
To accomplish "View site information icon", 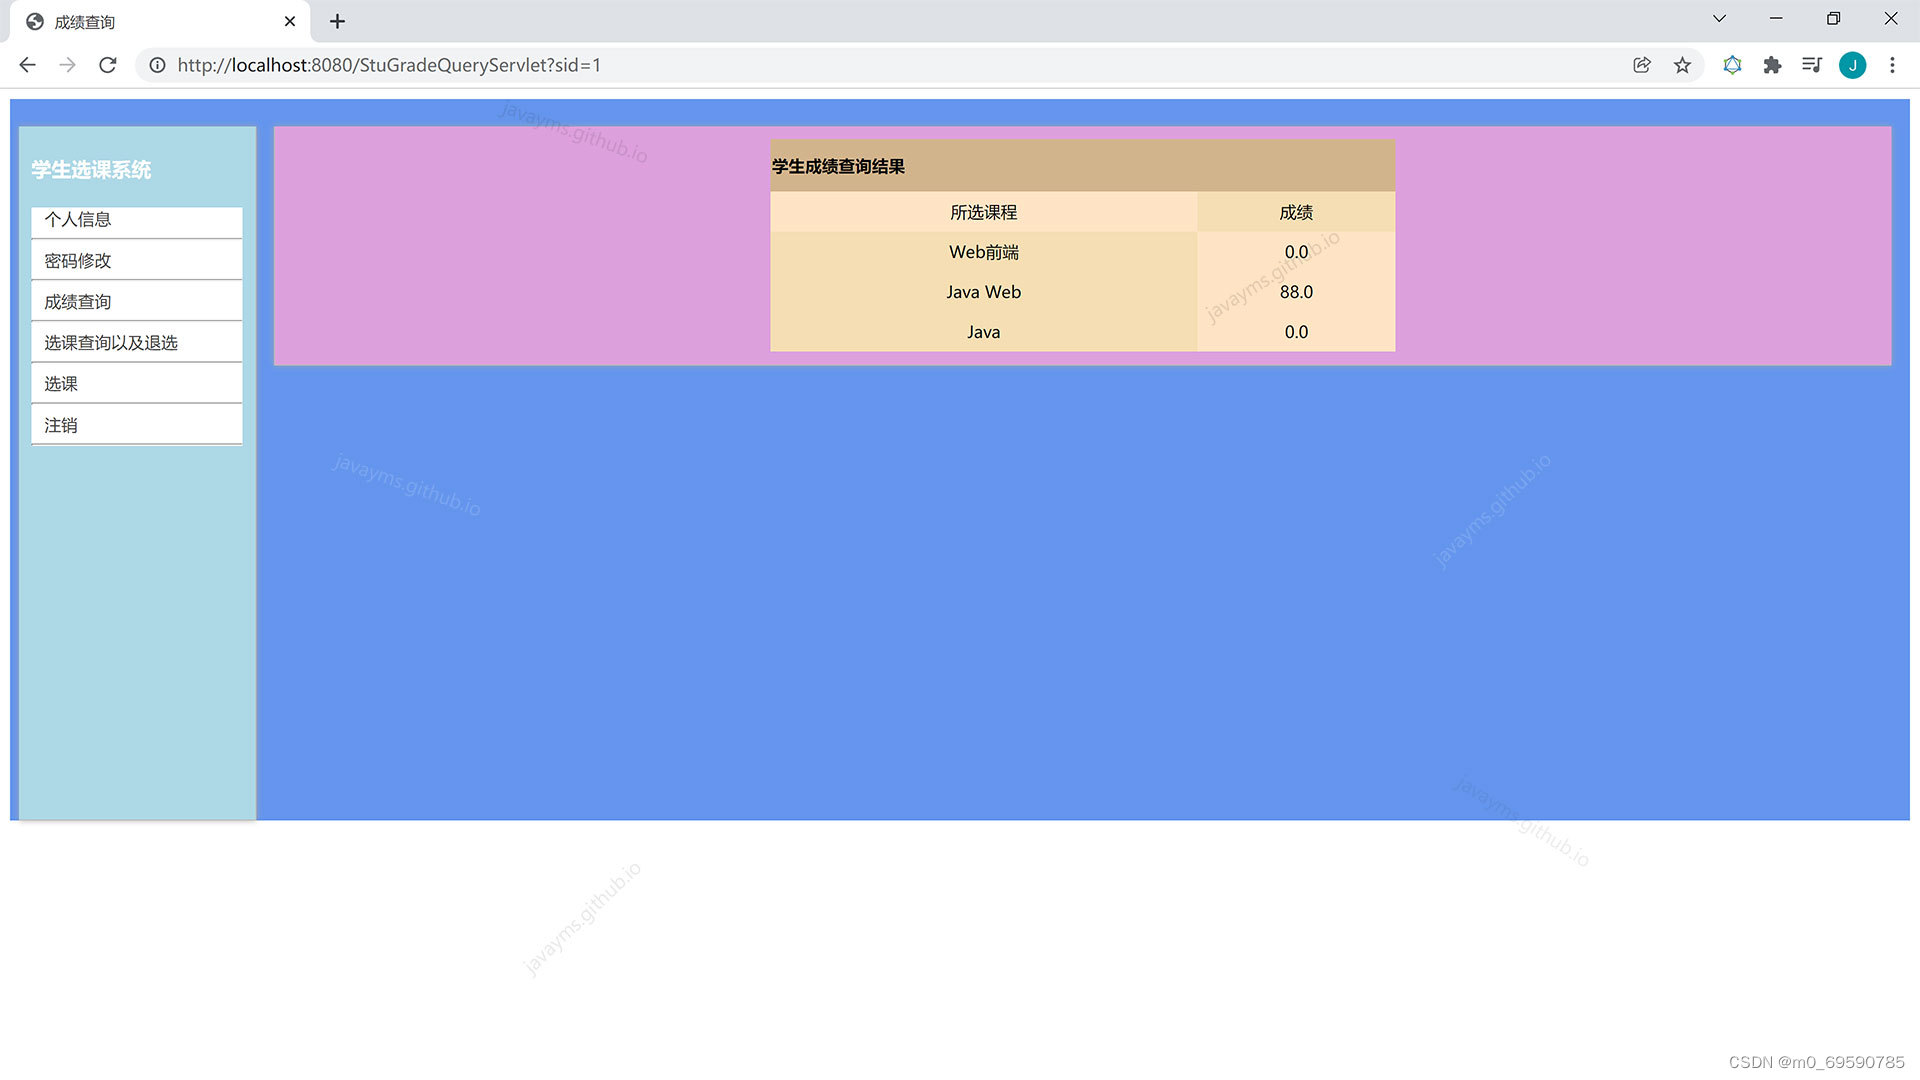I will click(157, 65).
